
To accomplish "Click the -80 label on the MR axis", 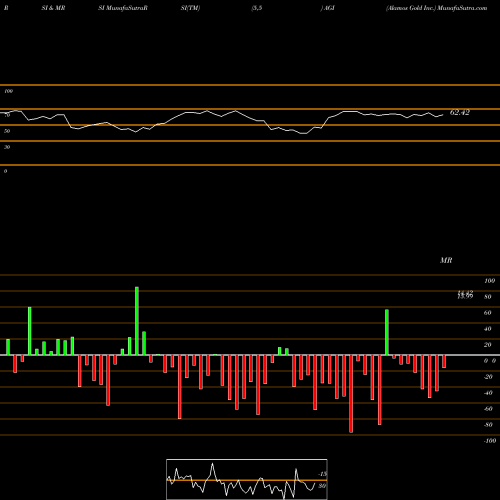I will [x=488, y=425].
